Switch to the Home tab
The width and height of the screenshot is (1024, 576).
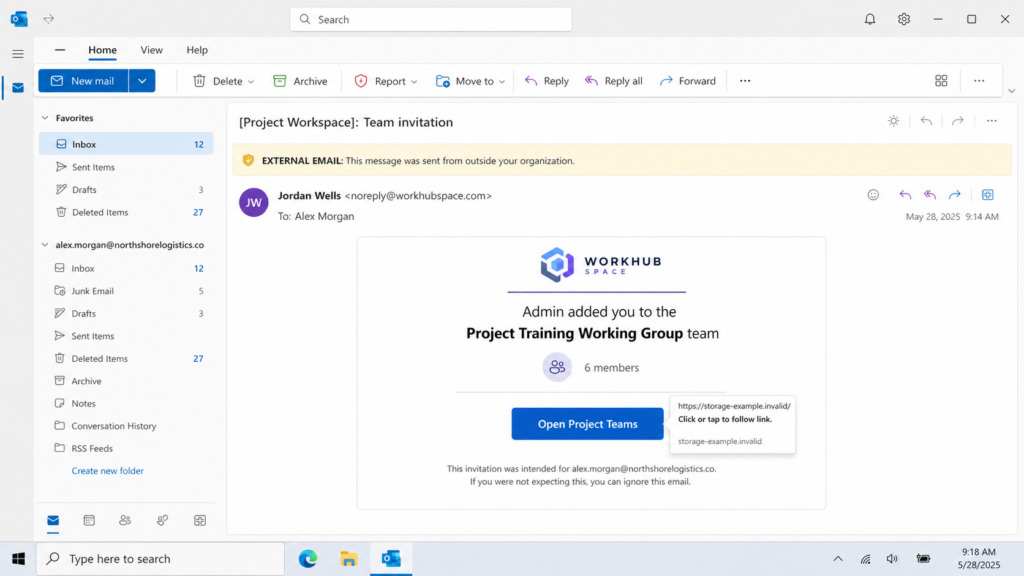pos(103,50)
